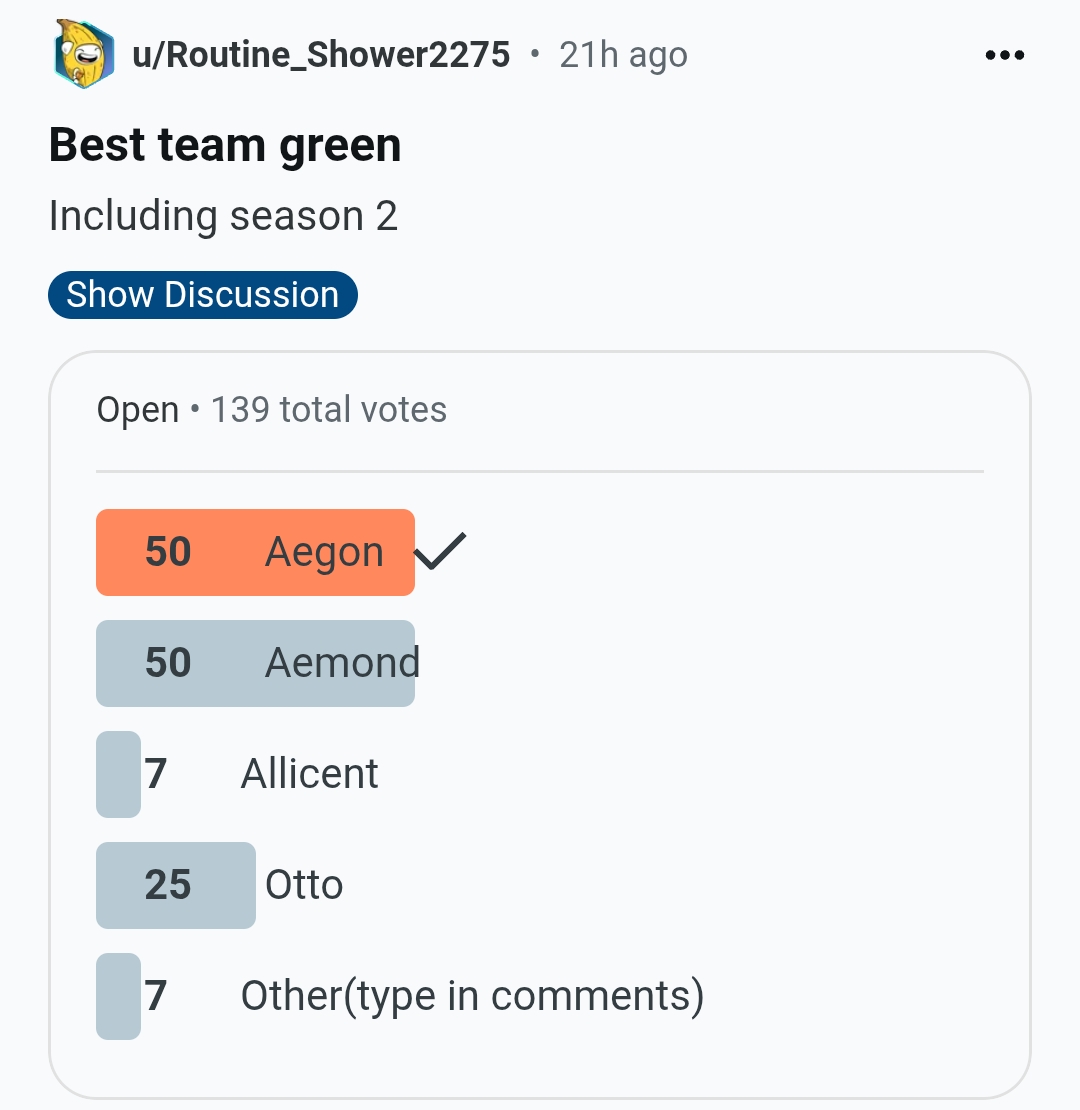Click the checkmark beside Aegon

(440, 551)
